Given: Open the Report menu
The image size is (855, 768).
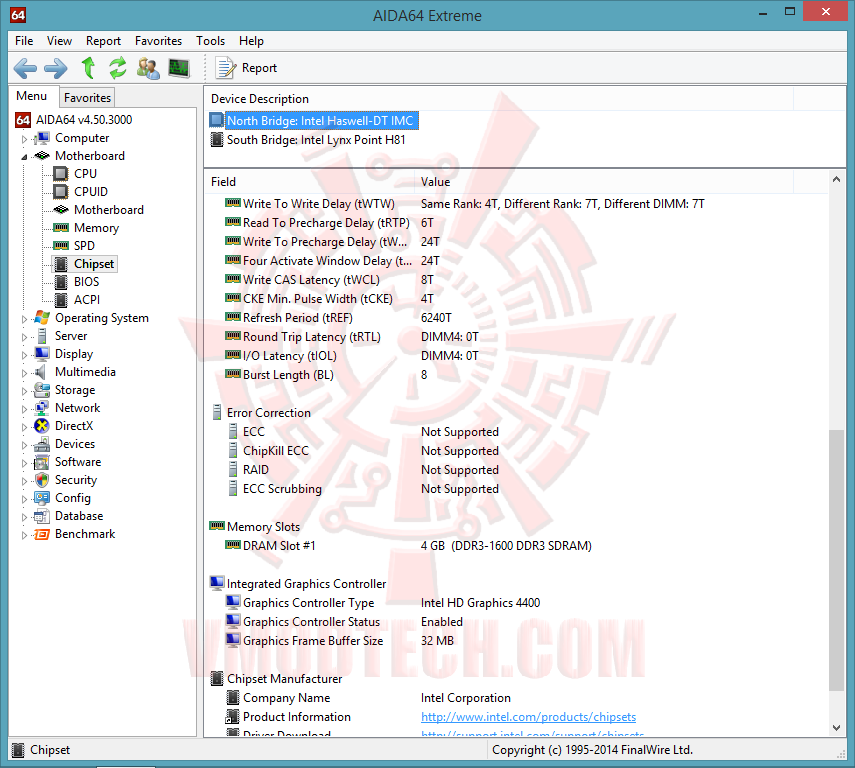Looking at the screenshot, I should (103, 41).
